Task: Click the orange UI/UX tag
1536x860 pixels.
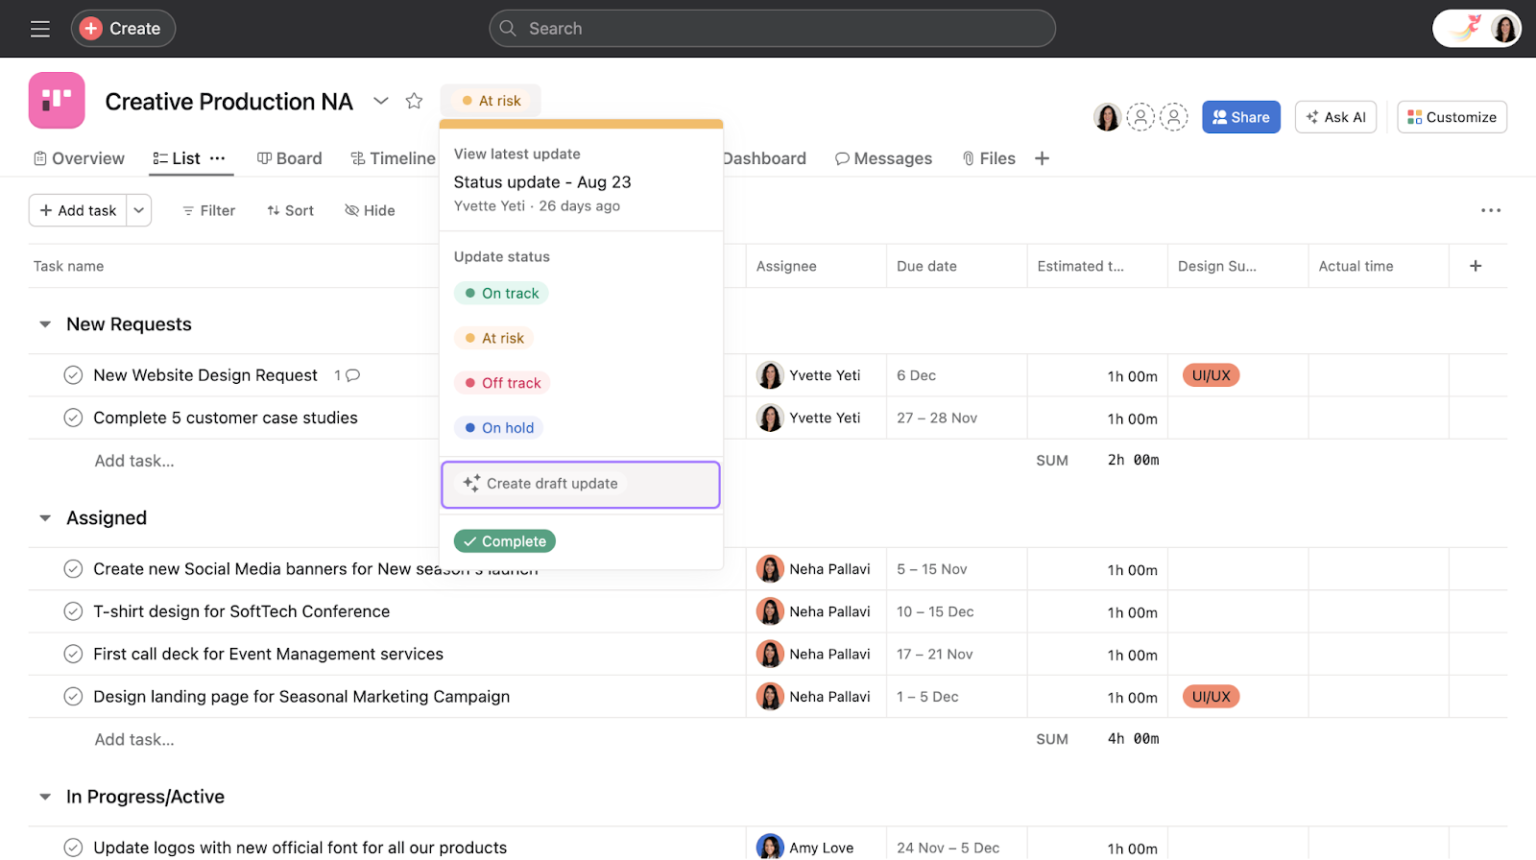Action: tap(1210, 375)
